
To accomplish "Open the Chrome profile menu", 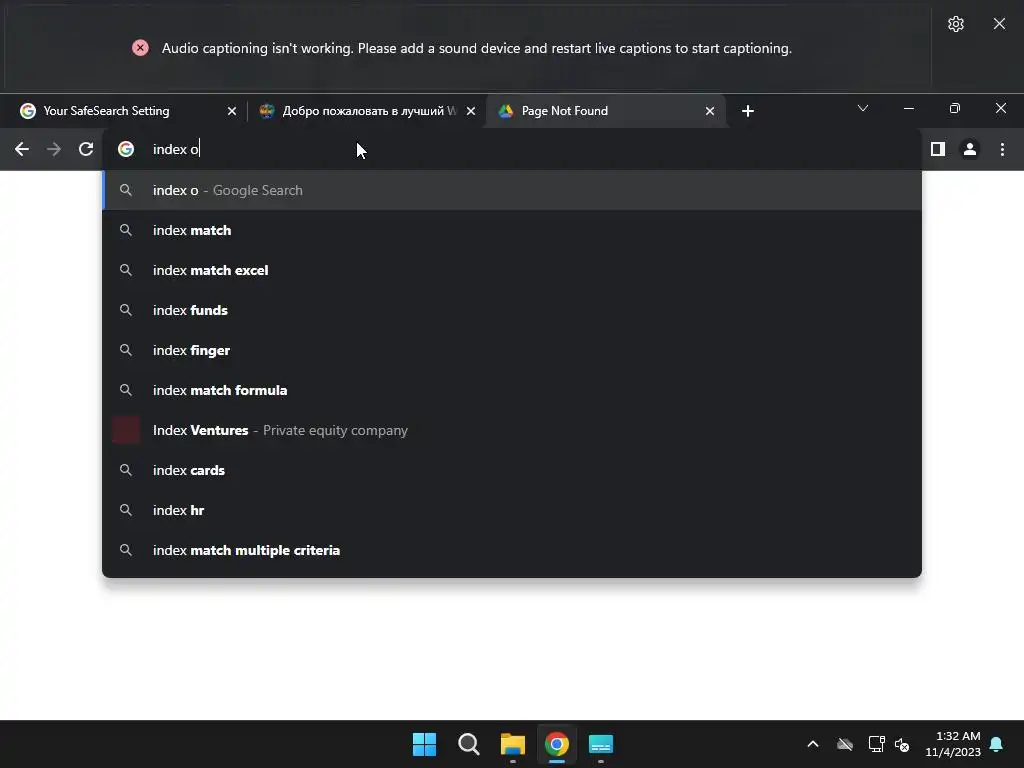I will 970,149.
